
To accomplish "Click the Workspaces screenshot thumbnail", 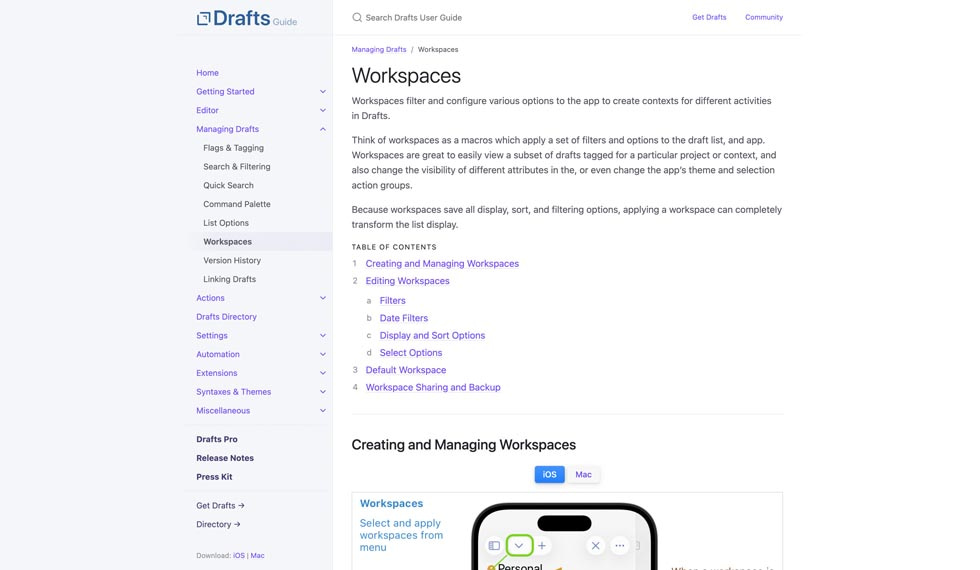I will pos(567,531).
